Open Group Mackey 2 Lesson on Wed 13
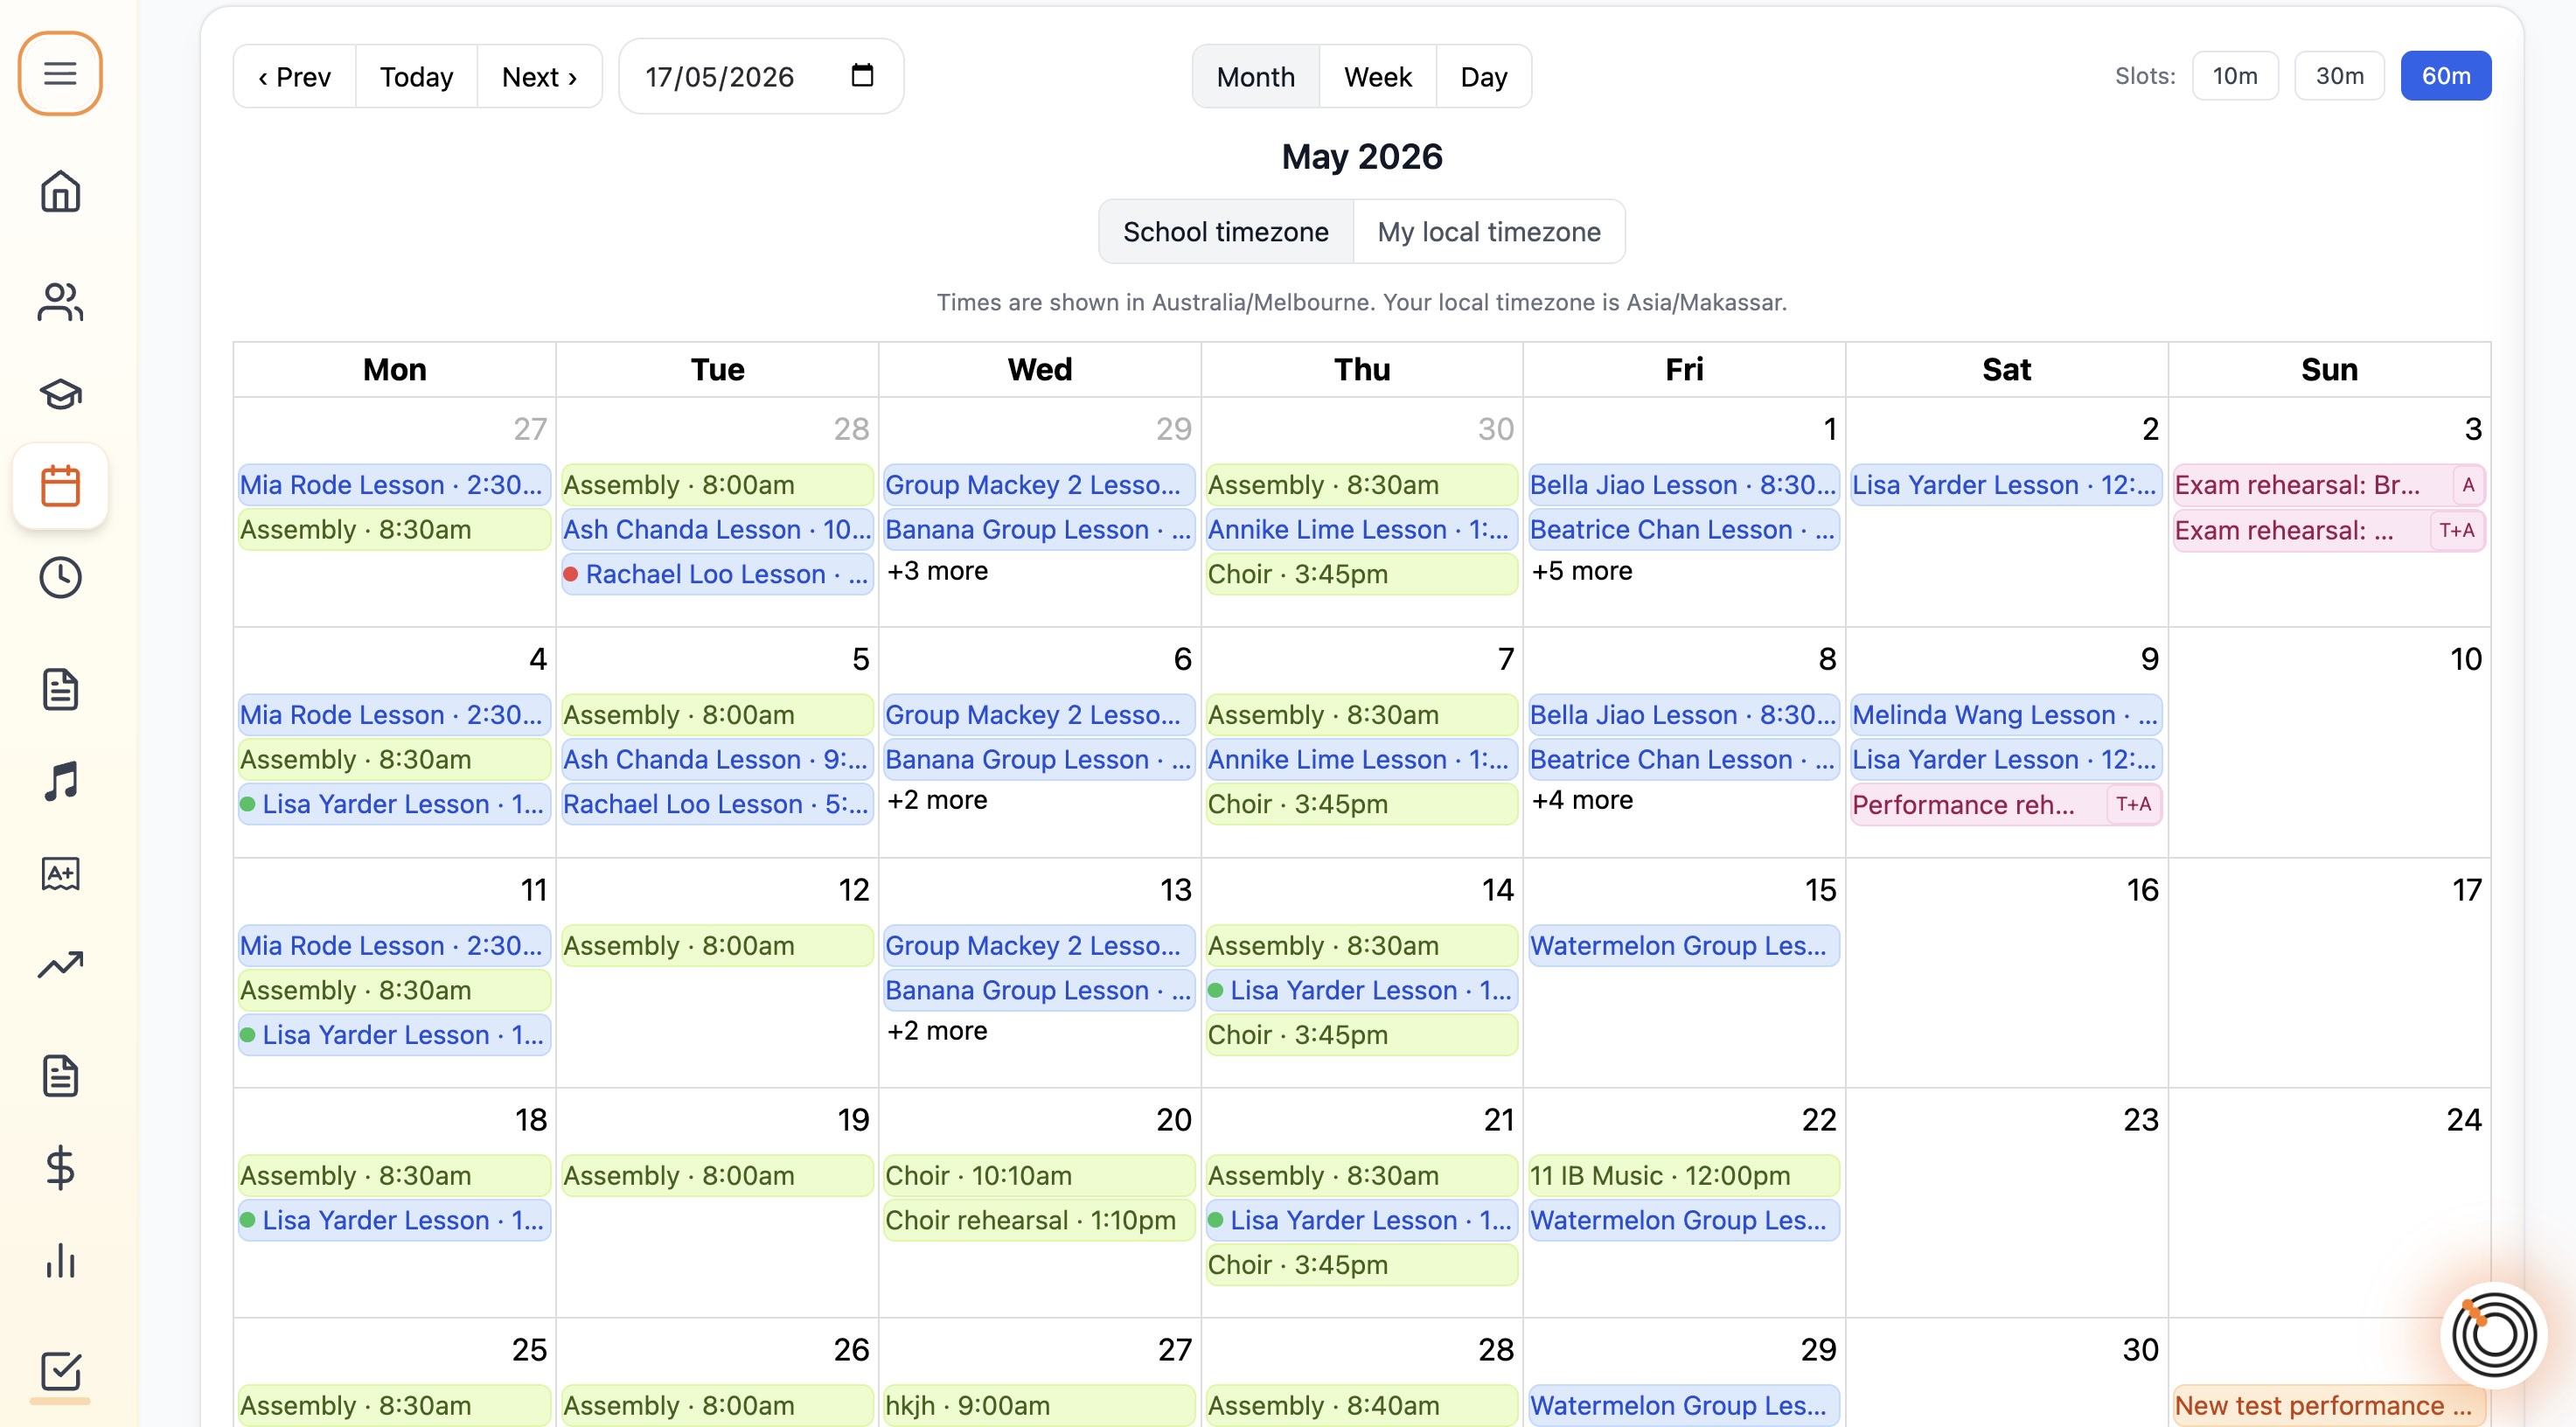 [x=1039, y=946]
